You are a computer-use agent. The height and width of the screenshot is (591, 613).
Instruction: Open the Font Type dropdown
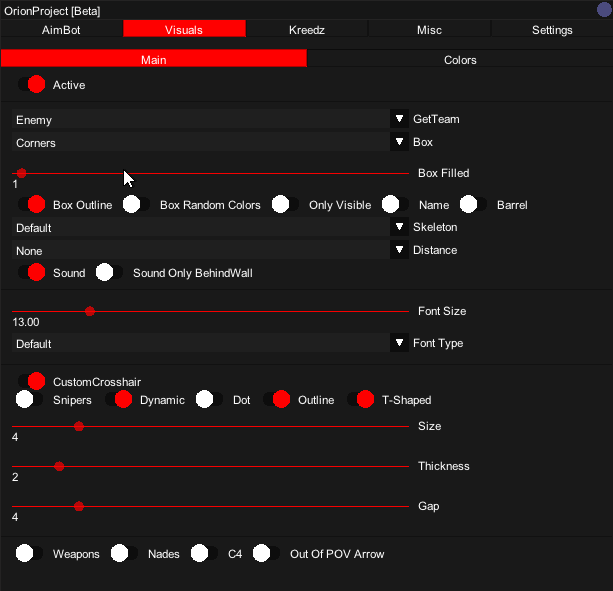pyautogui.click(x=399, y=343)
